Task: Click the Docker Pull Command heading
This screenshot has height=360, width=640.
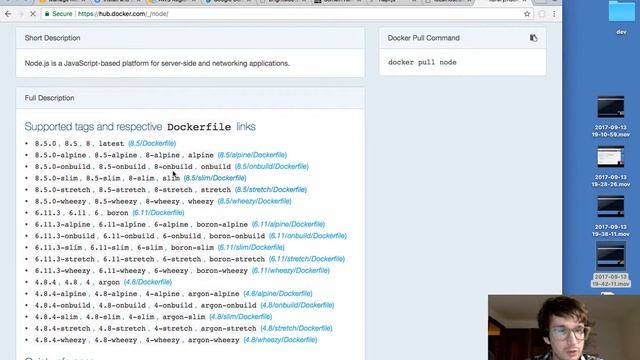Action: [x=424, y=38]
